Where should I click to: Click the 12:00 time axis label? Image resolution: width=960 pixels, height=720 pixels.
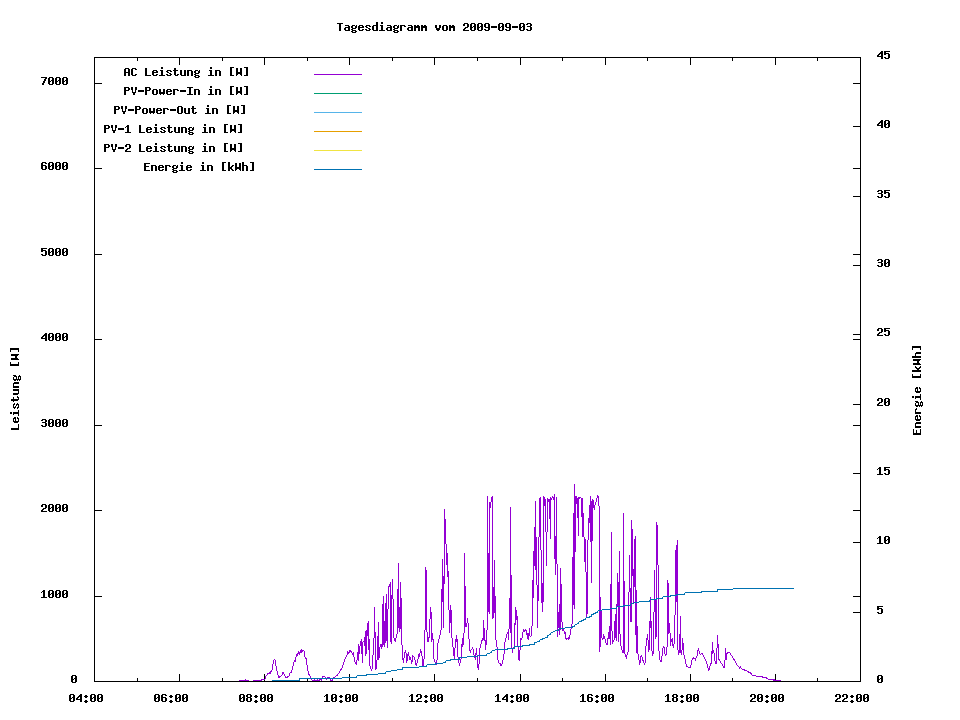coord(426,698)
